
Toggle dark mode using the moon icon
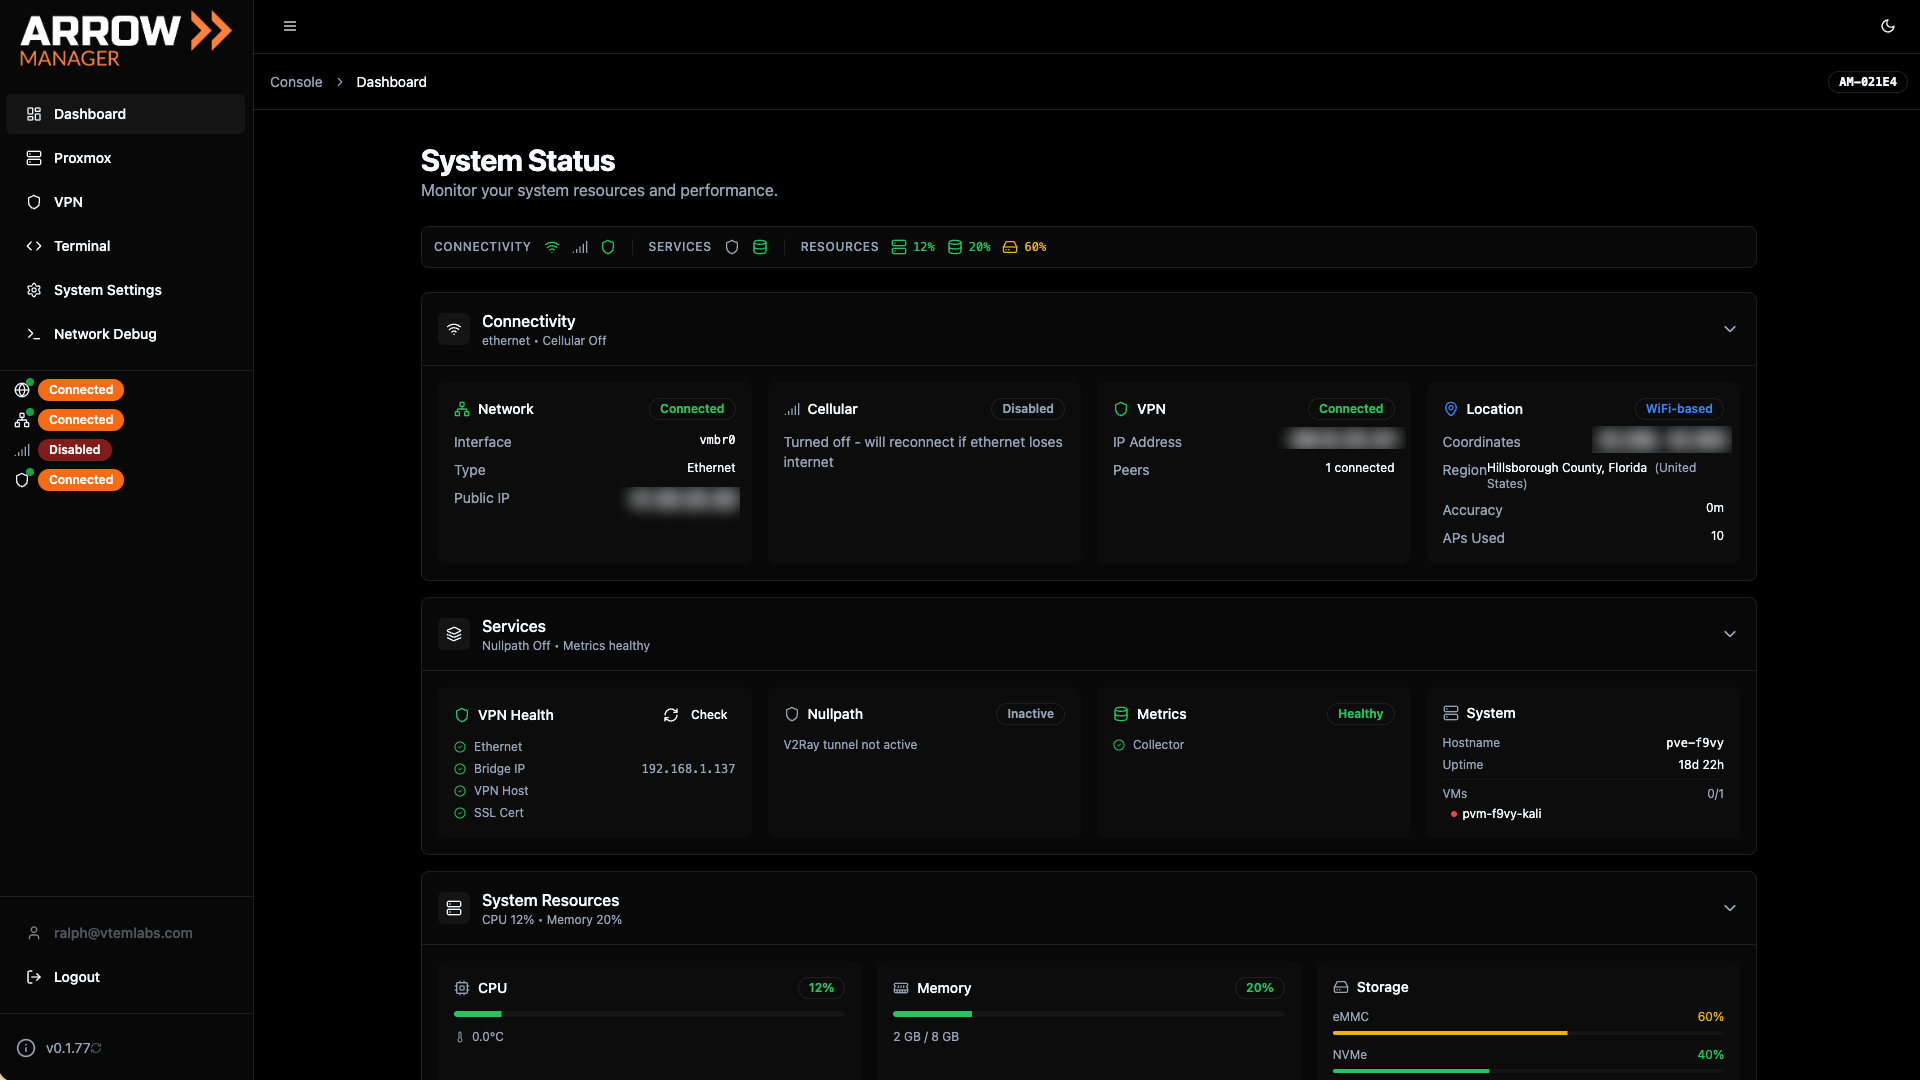pos(1888,27)
